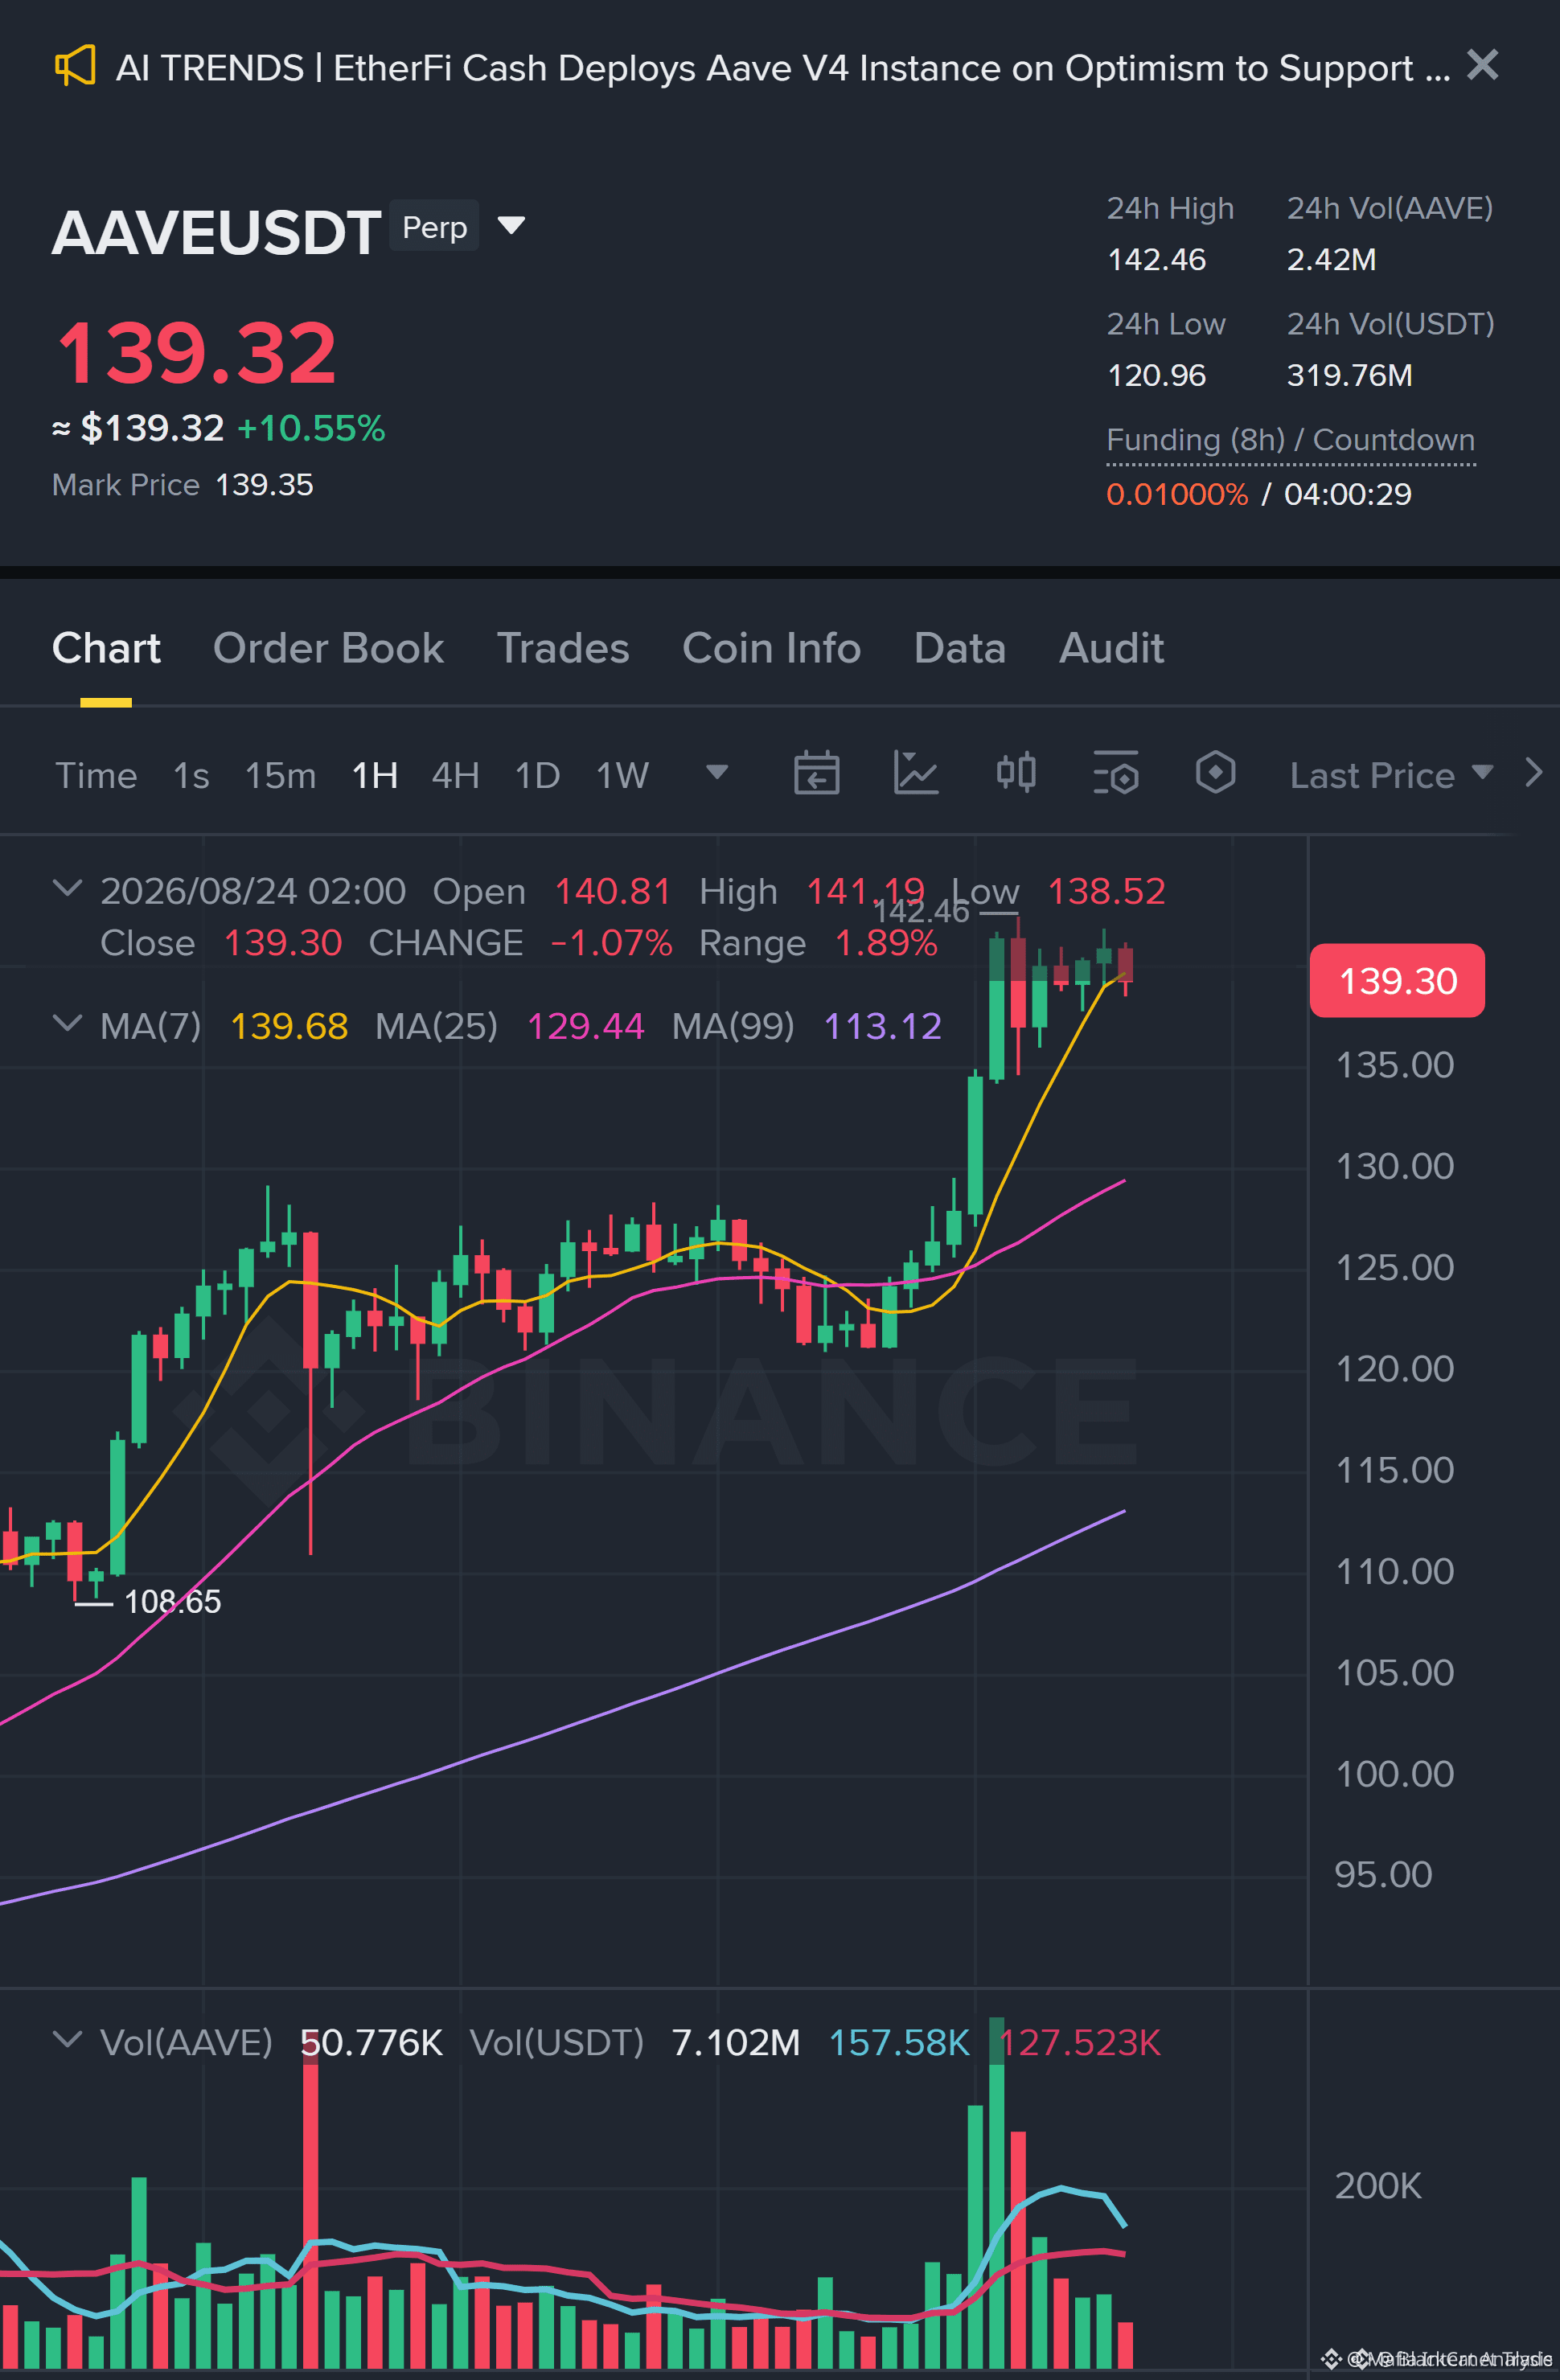Tap the AAVEUSDT symbol name

[216, 232]
